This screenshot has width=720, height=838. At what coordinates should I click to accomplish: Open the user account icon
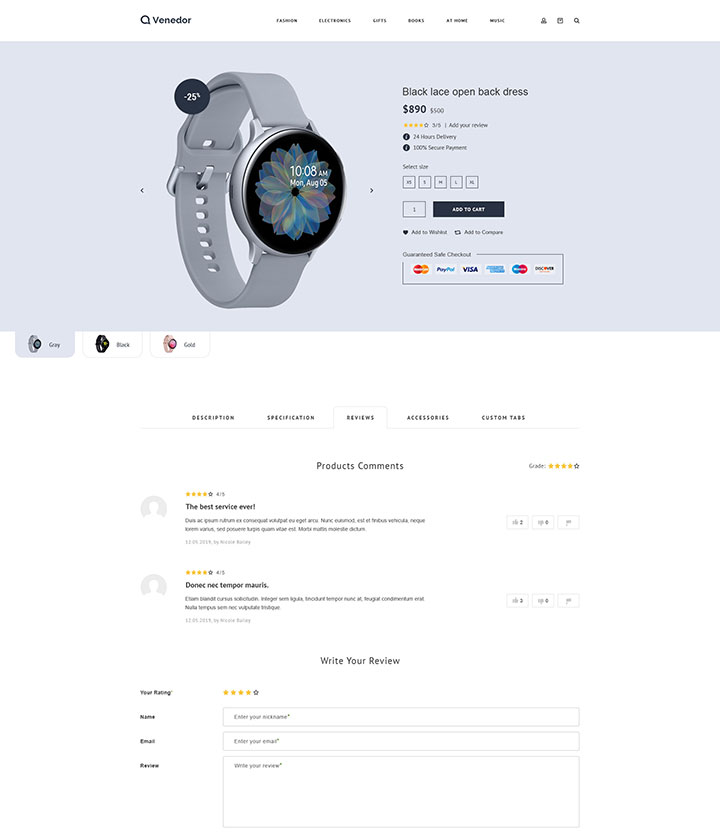pos(544,21)
